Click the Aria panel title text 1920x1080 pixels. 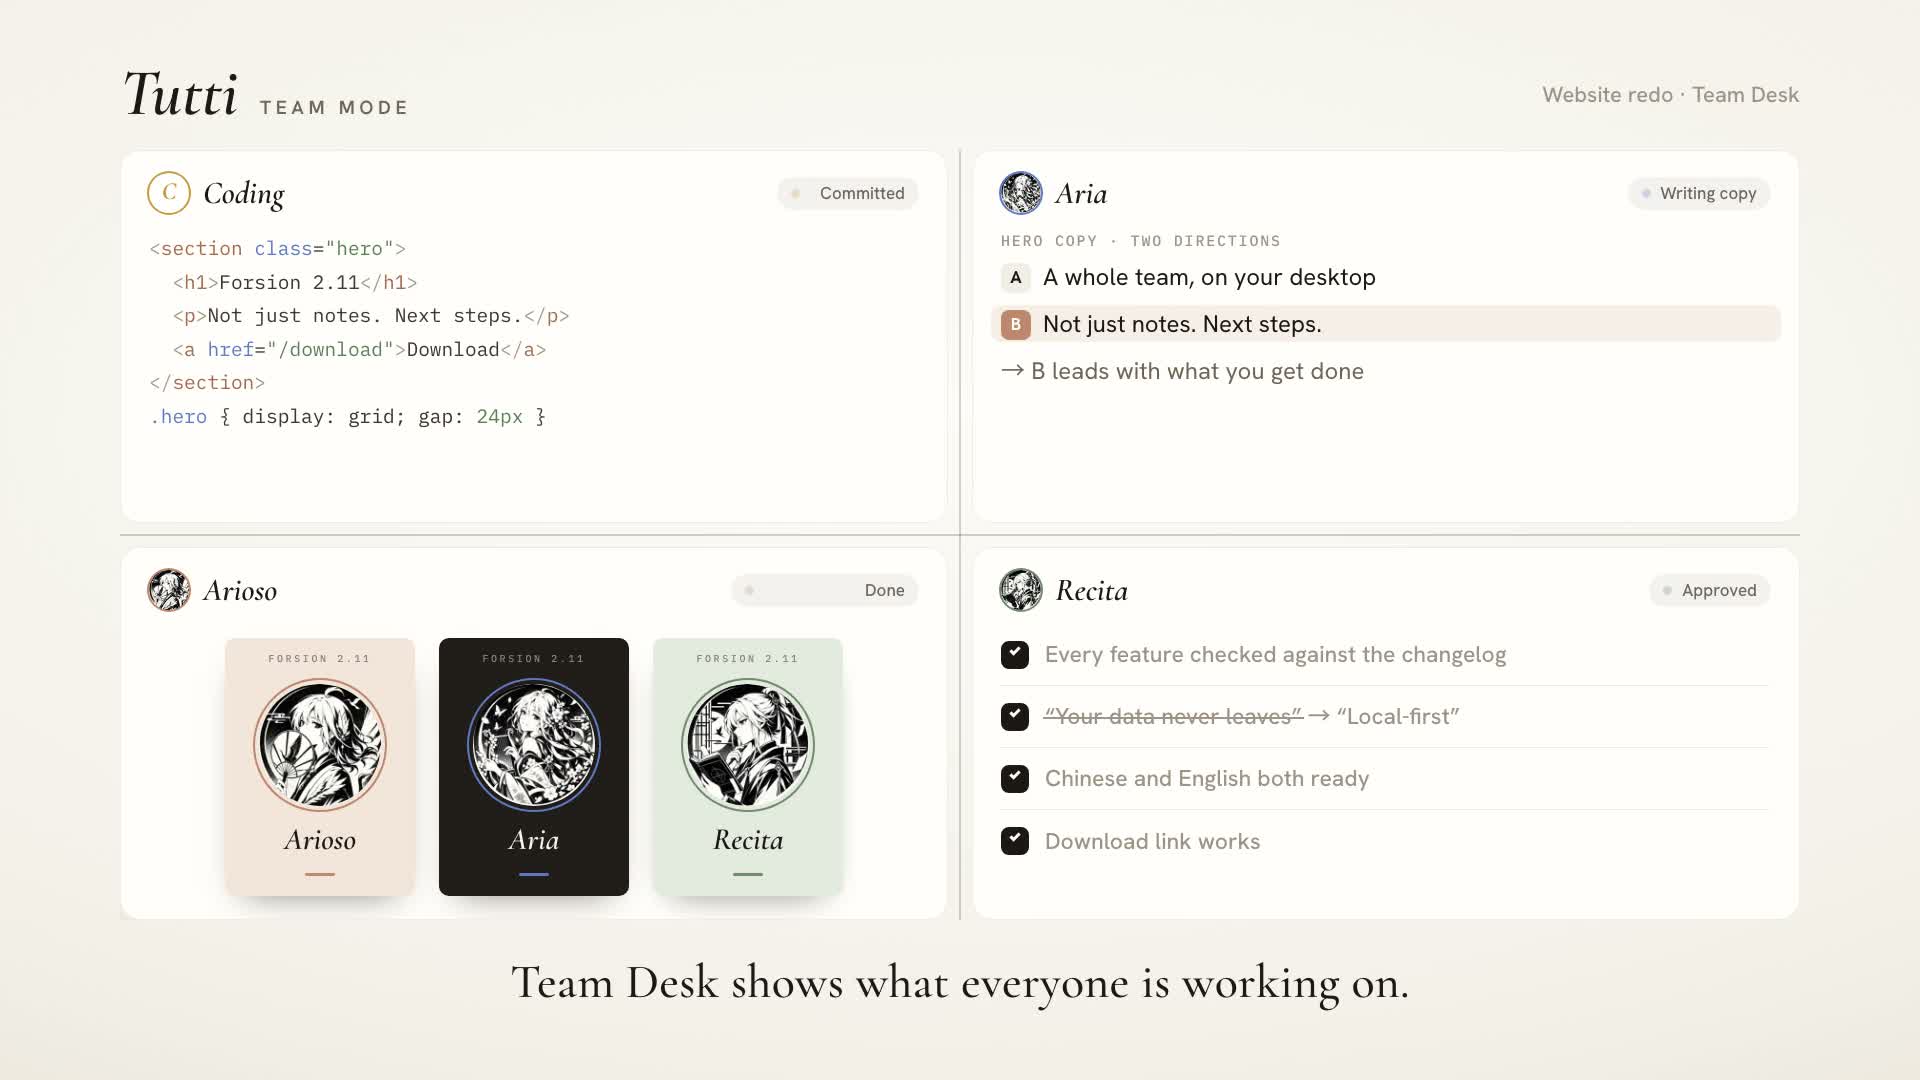pos(1081,193)
